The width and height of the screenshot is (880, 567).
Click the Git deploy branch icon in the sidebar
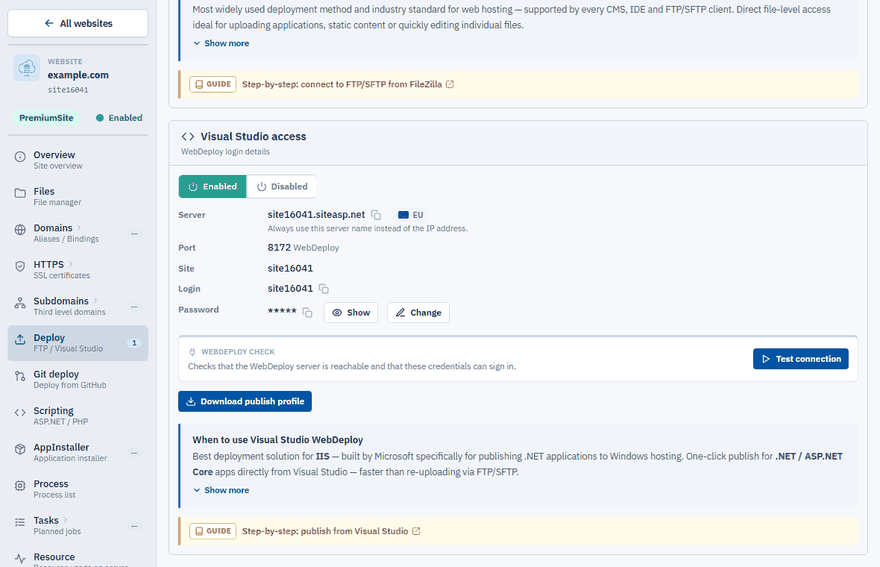[x=20, y=376]
